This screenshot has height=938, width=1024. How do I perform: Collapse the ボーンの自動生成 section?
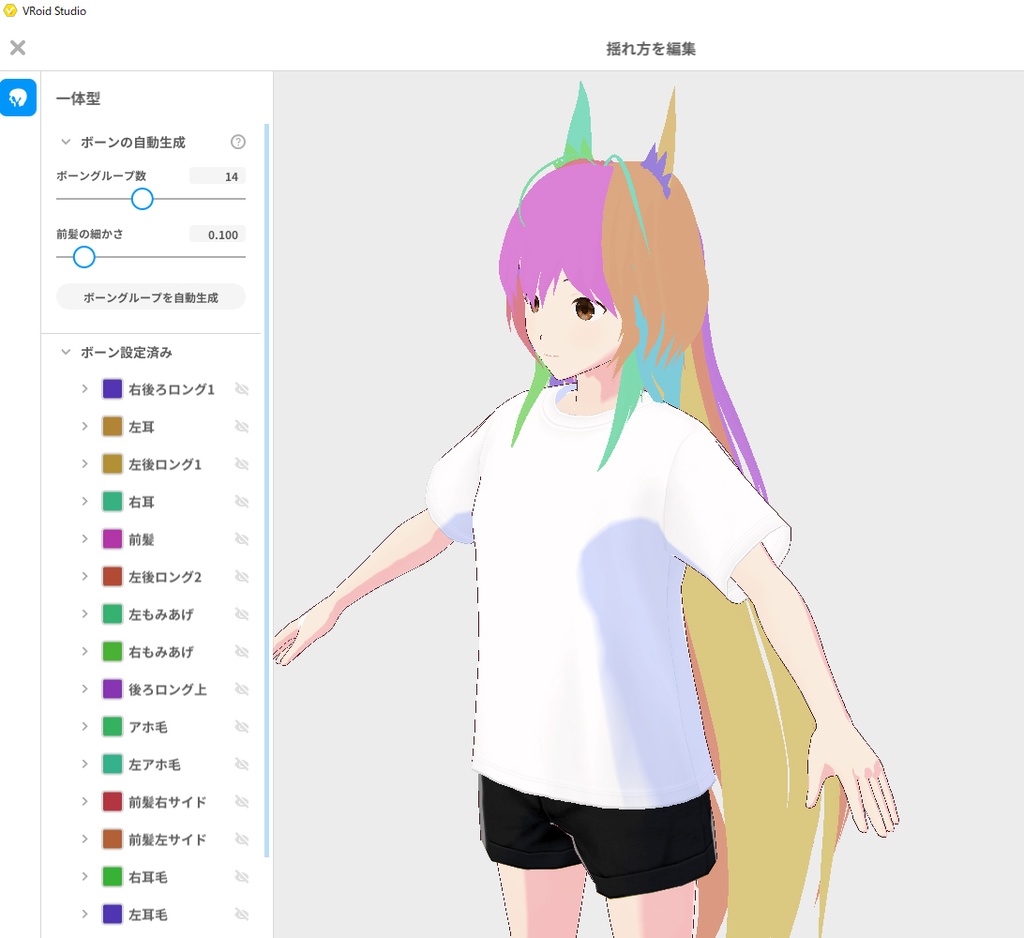click(x=64, y=142)
